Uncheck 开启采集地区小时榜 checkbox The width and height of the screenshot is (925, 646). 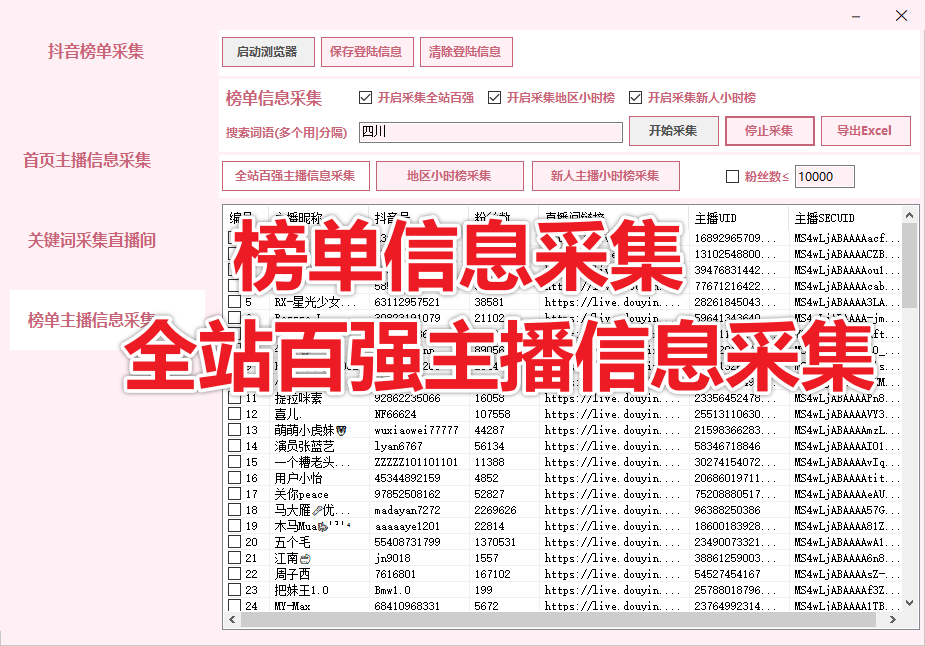pos(494,98)
